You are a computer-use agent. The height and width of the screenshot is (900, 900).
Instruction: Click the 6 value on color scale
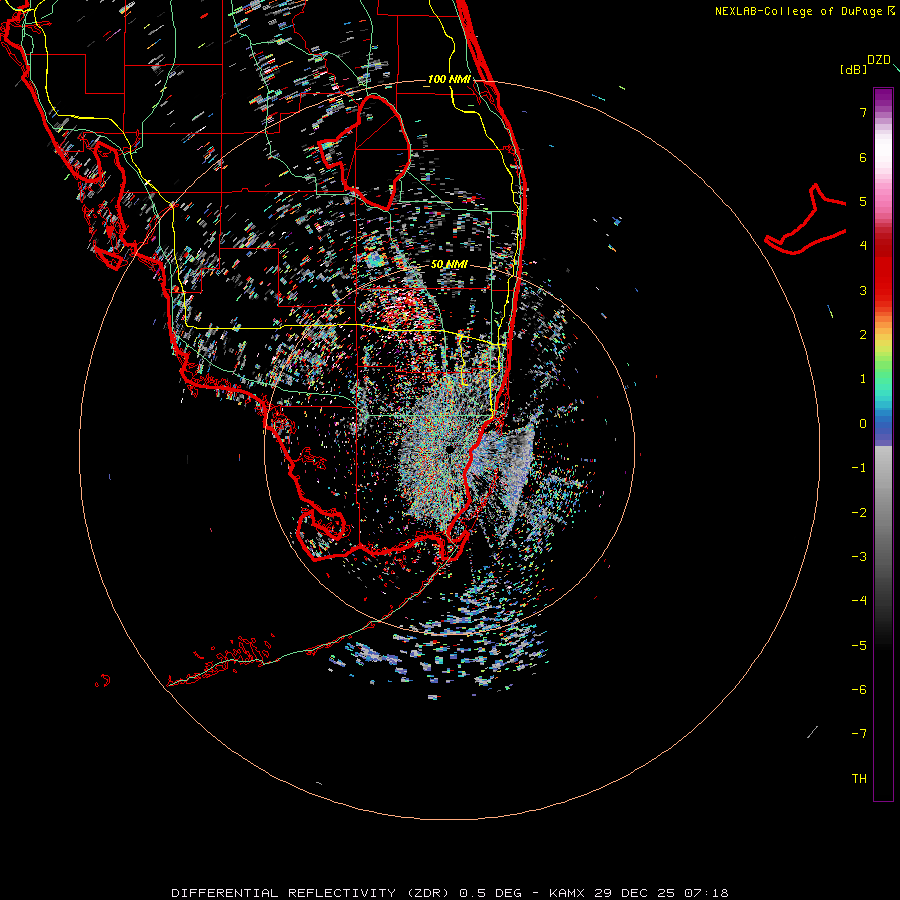tap(863, 157)
